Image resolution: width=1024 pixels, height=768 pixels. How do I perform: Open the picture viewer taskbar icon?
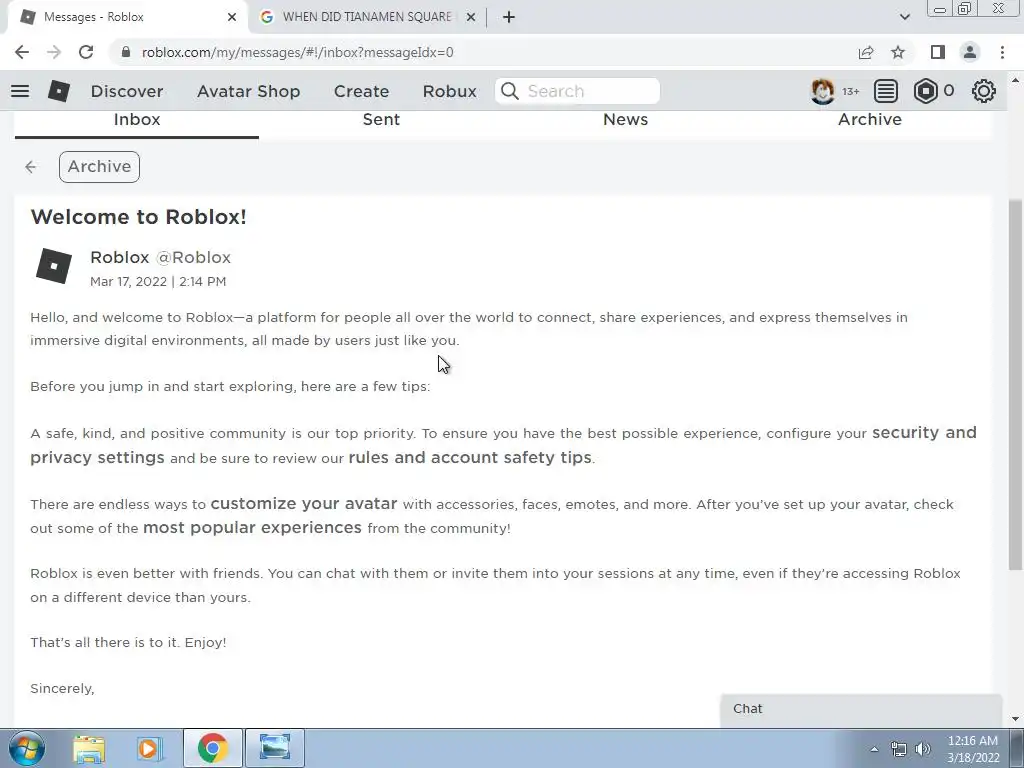(x=275, y=748)
